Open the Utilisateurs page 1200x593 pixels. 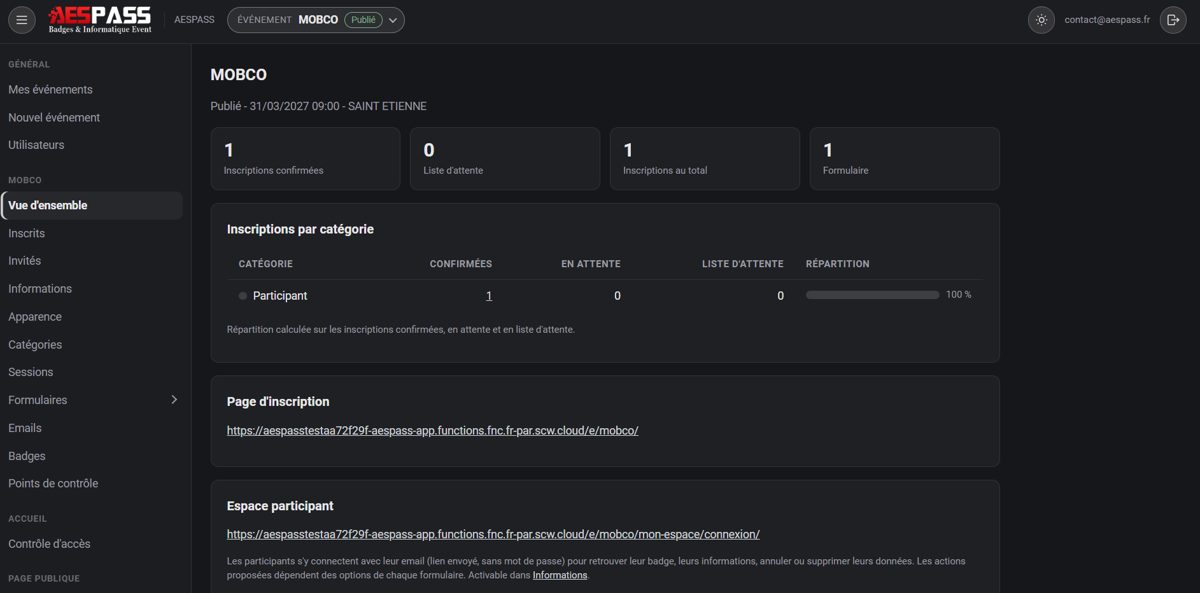tap(36, 145)
